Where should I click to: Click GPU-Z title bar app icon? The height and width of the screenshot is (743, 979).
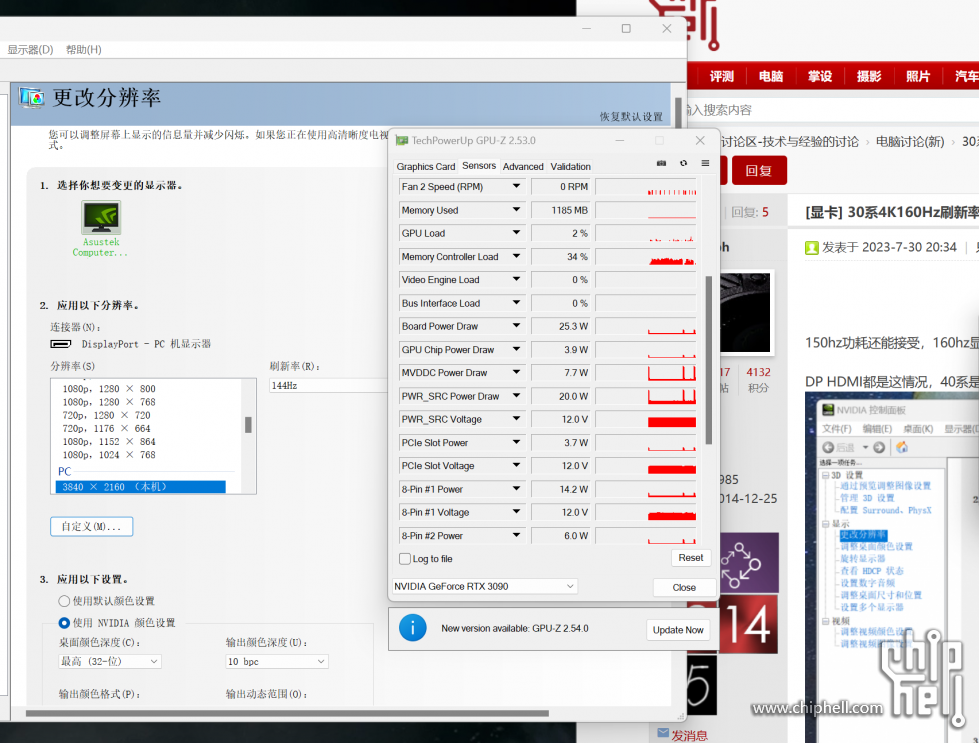pos(402,141)
